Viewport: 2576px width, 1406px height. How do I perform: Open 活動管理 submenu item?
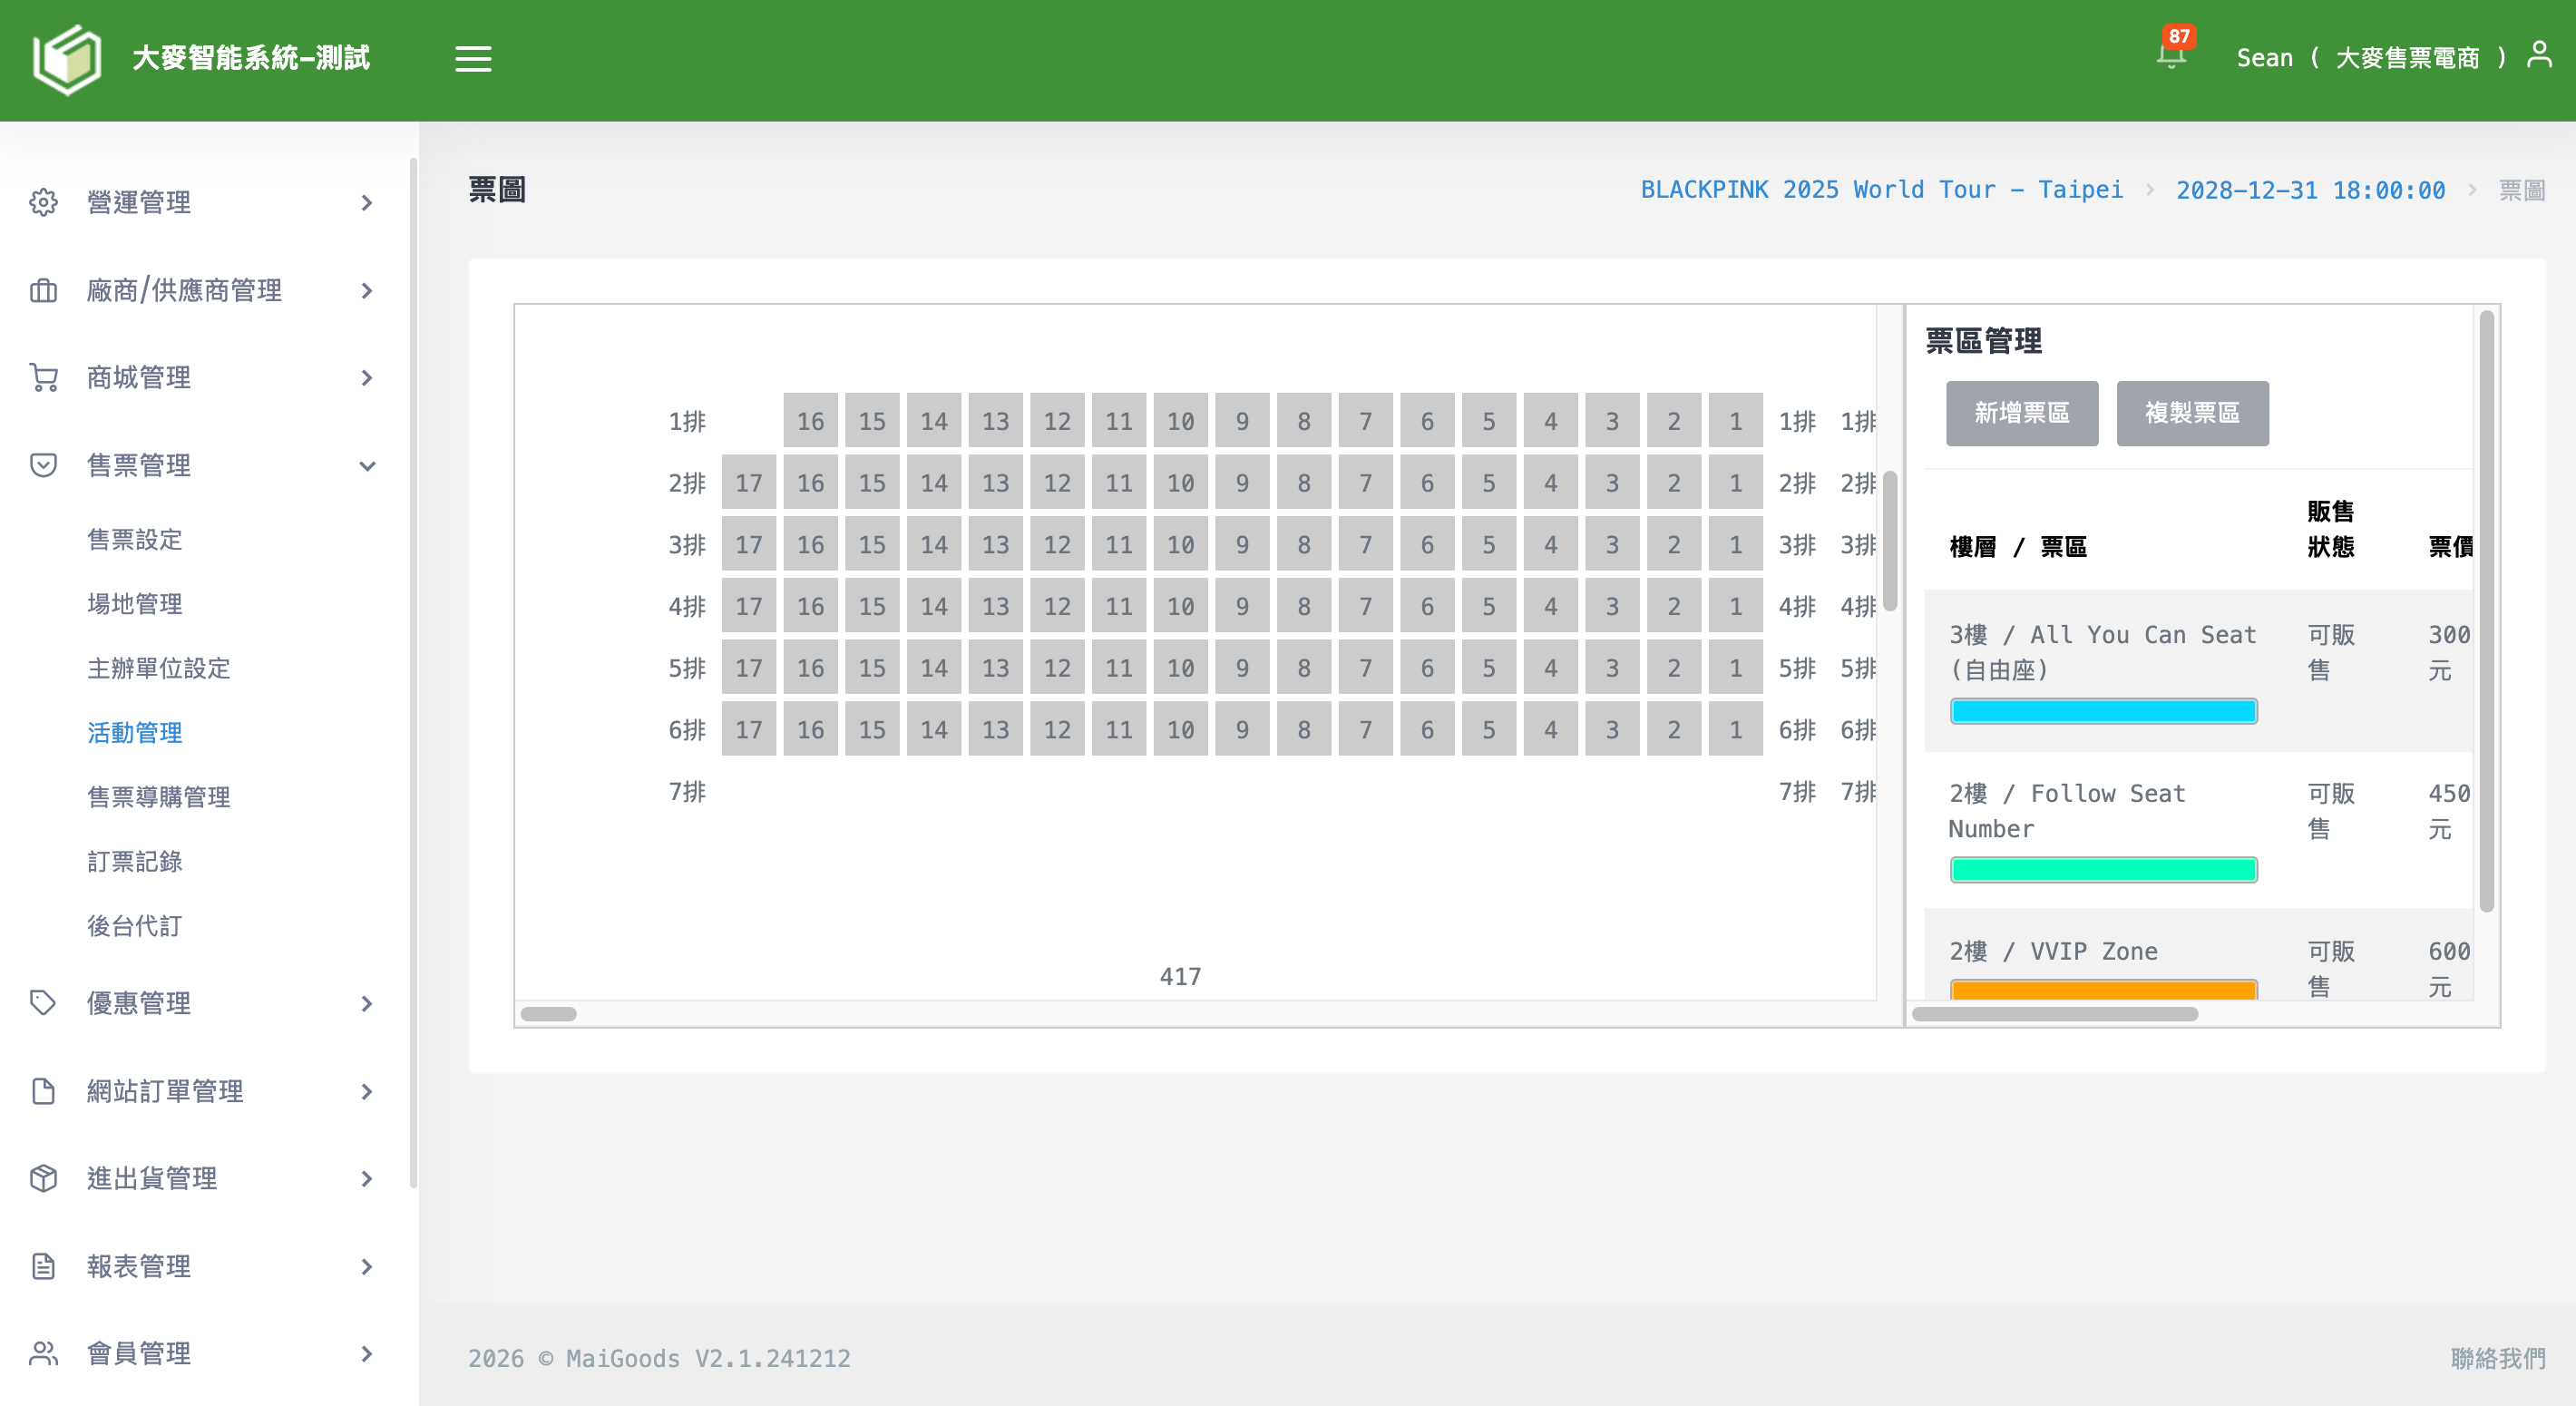135,733
